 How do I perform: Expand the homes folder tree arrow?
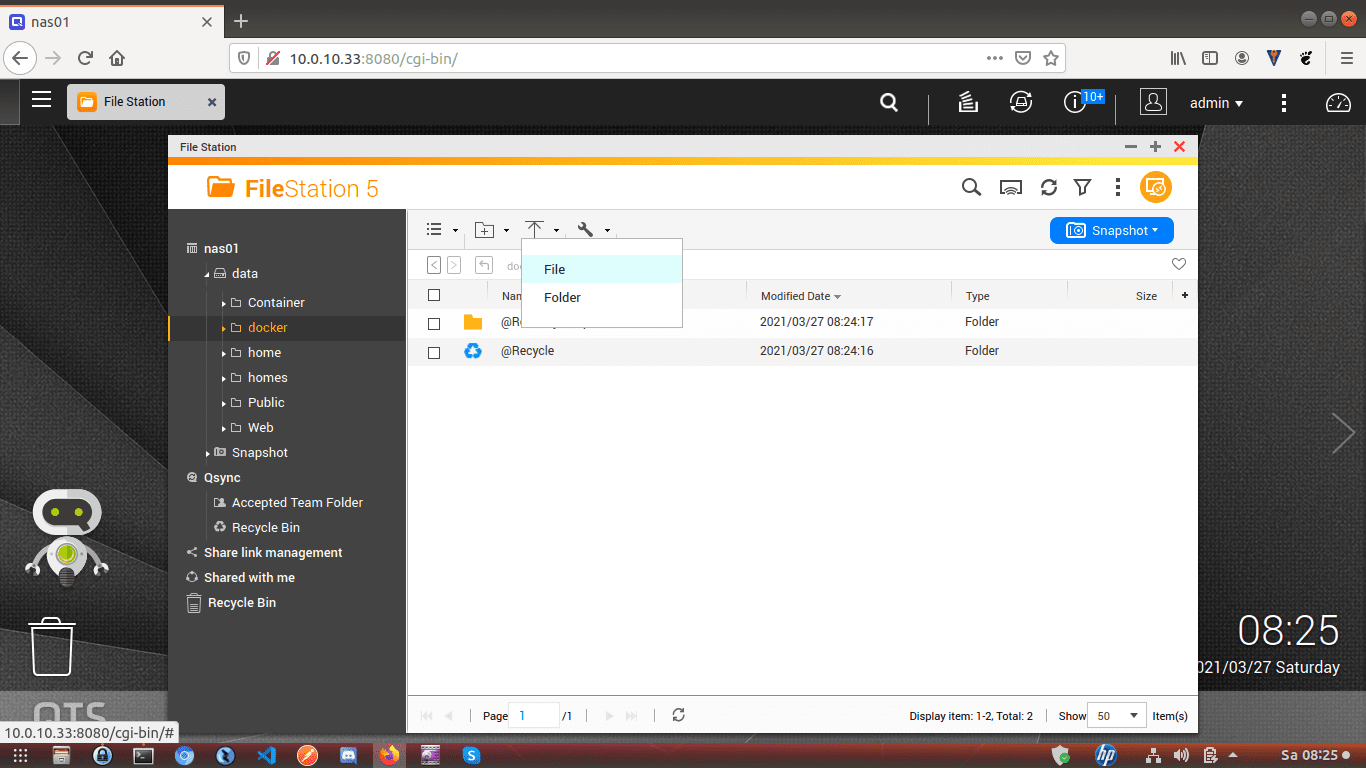click(224, 378)
